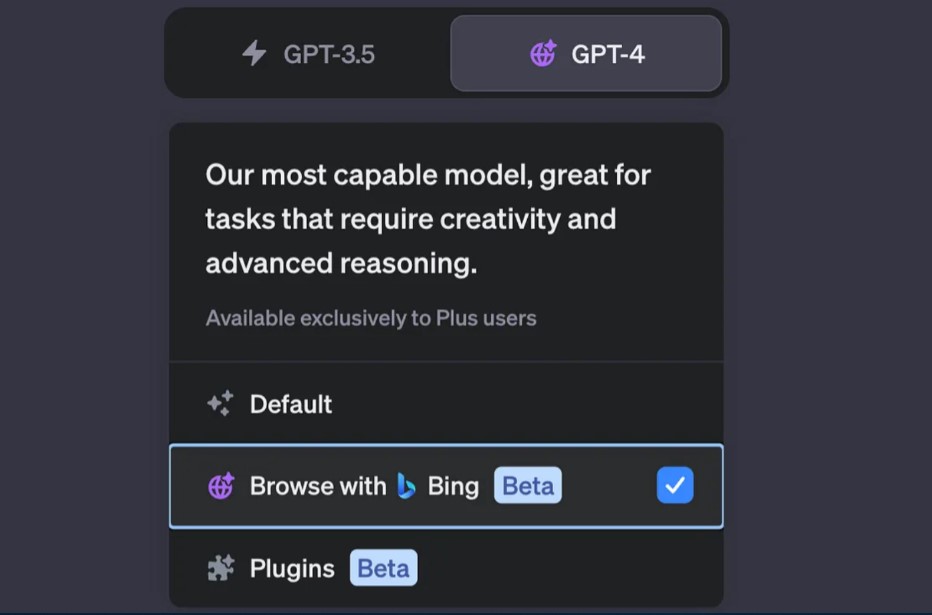The width and height of the screenshot is (932, 615).
Task: Select the GPT-4 tab label
Action: click(608, 54)
